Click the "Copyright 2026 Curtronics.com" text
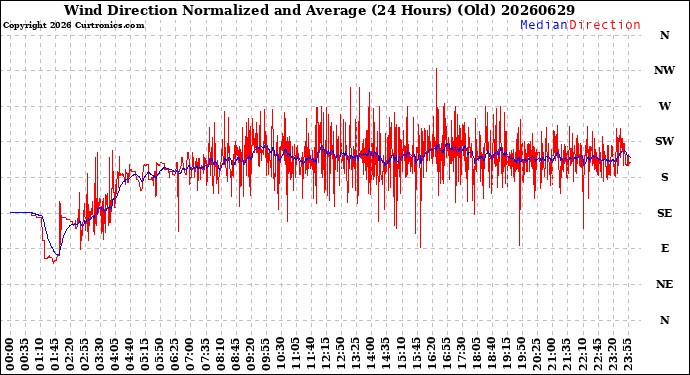 pos(73,26)
